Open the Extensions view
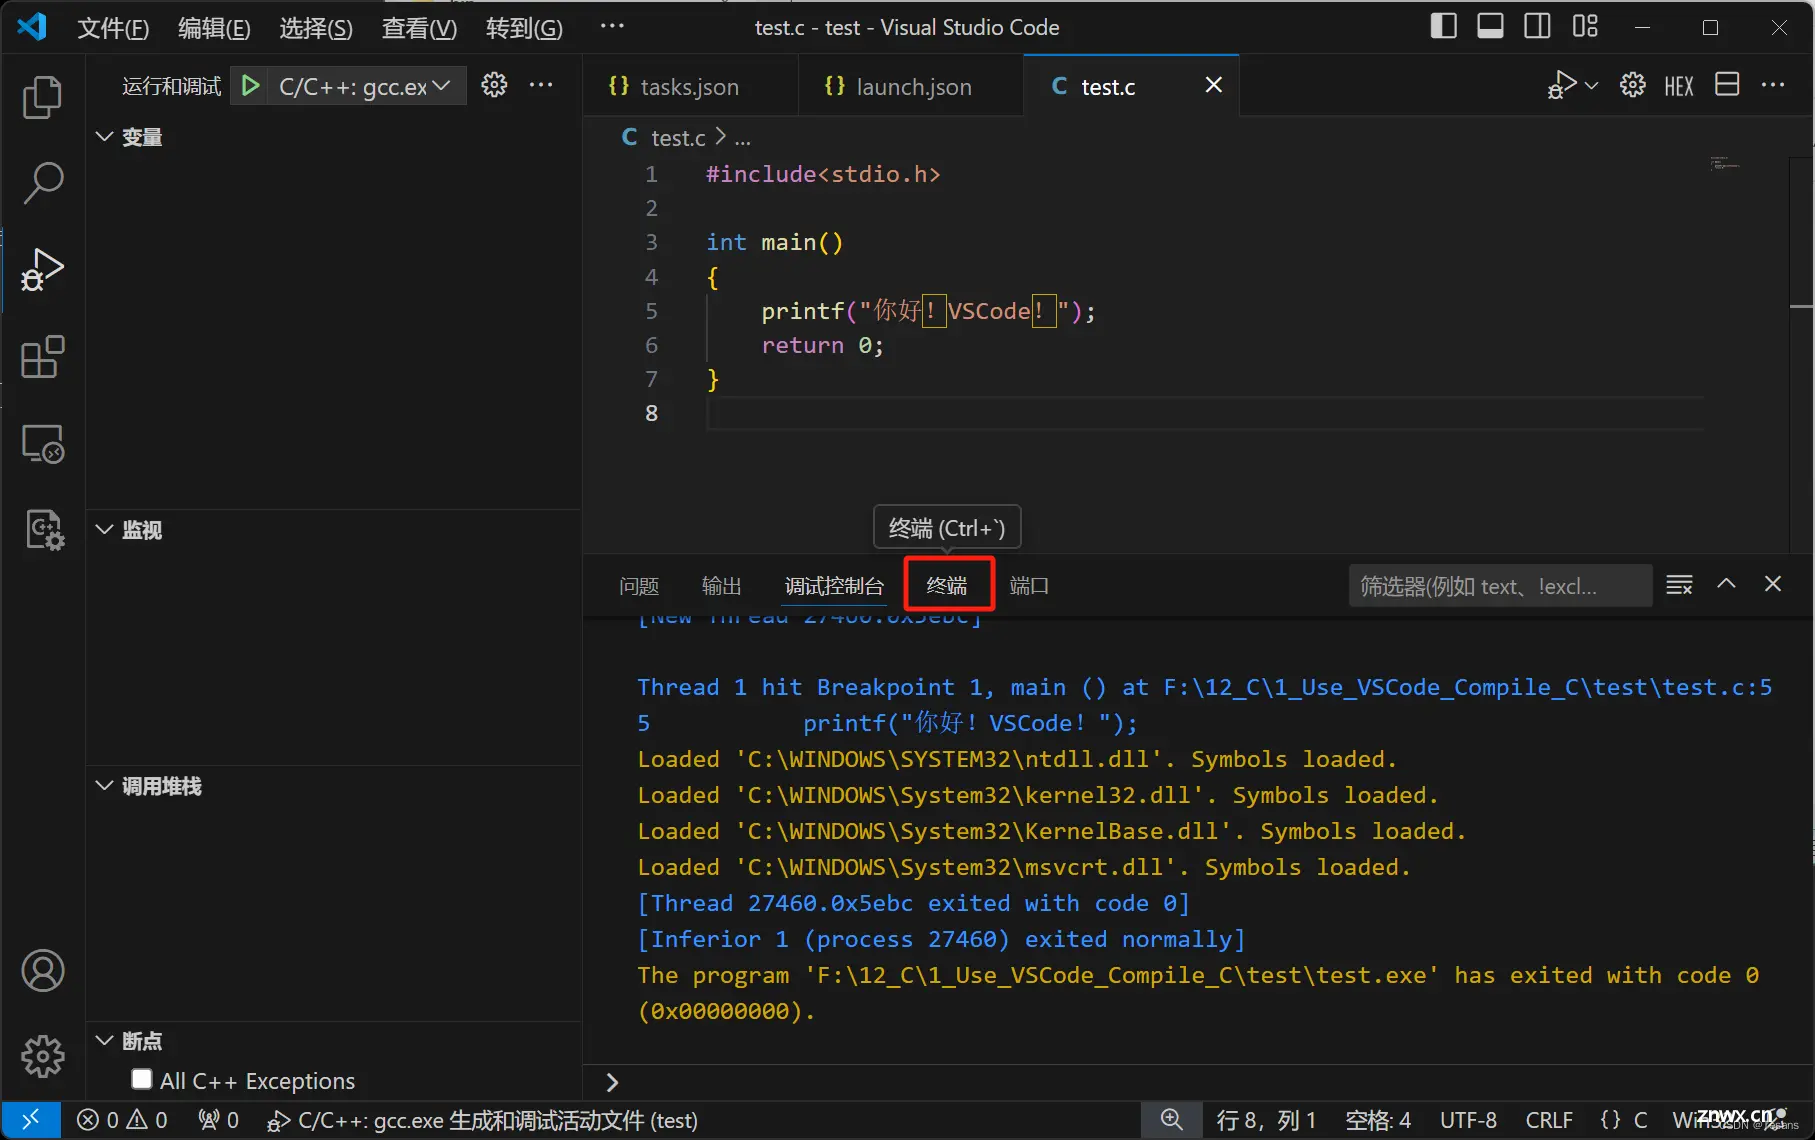This screenshot has width=1815, height=1140. tap(42, 357)
